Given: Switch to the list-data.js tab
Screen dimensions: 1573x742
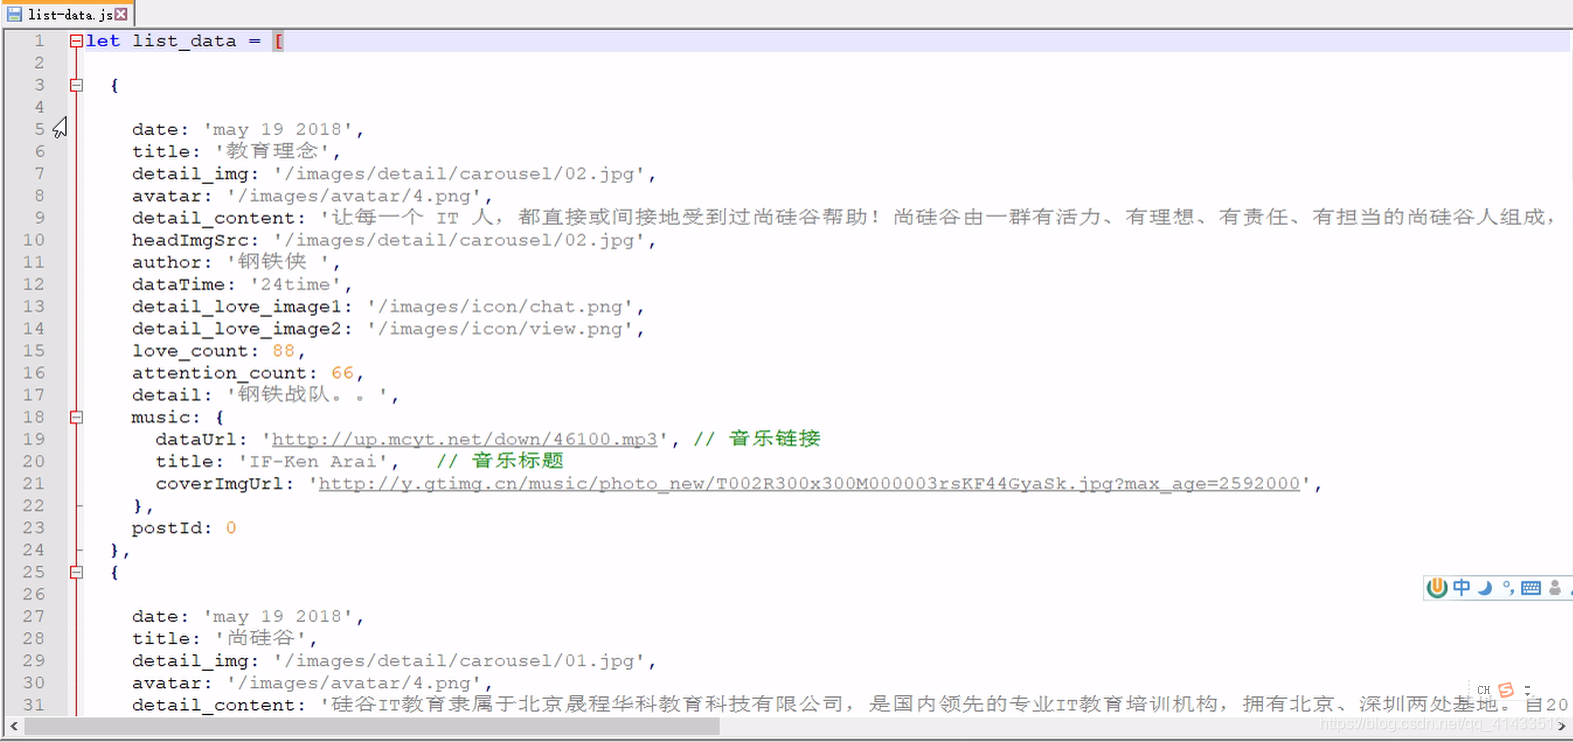Looking at the screenshot, I should point(68,14).
